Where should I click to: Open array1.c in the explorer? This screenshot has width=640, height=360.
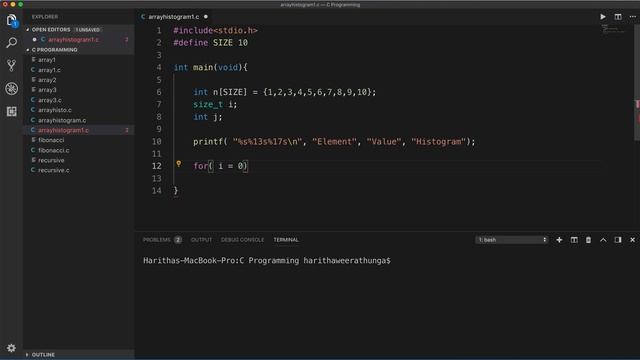(49, 70)
